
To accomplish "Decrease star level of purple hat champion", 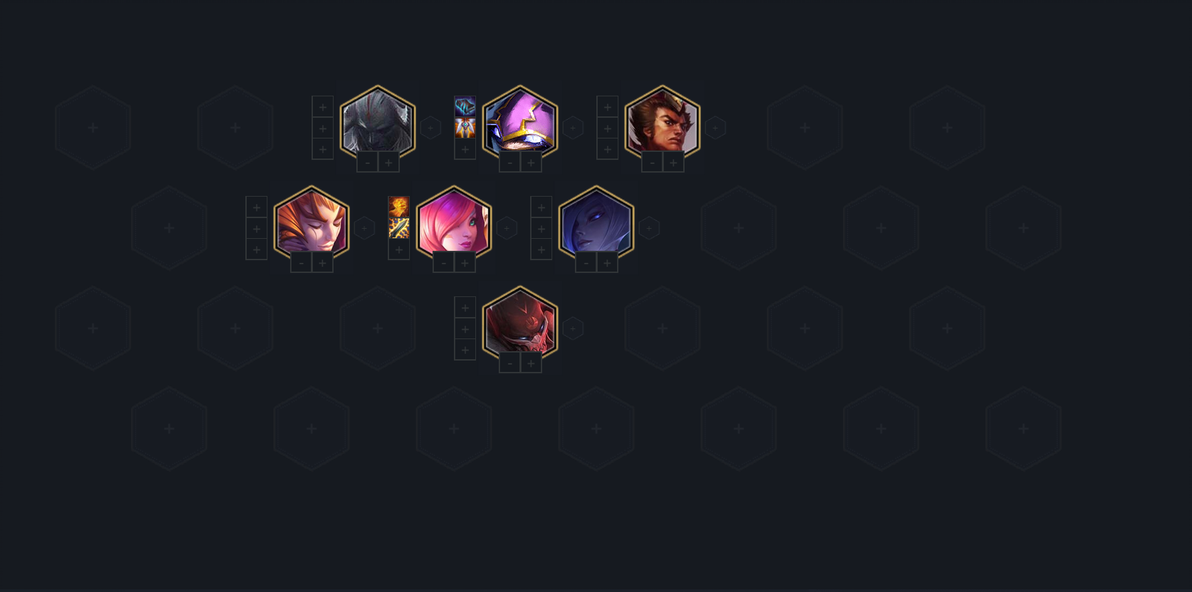I will coord(509,162).
